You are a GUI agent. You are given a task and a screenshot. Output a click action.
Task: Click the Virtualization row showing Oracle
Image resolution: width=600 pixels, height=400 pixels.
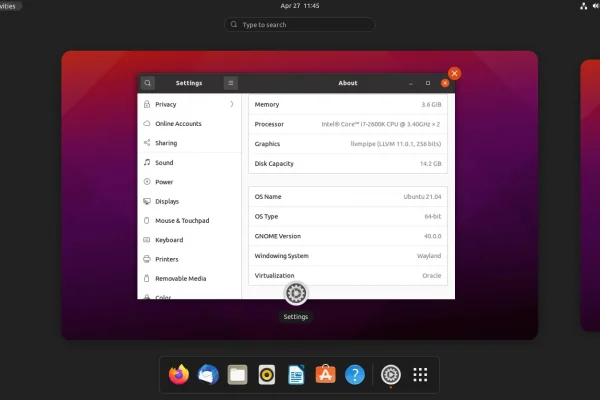point(348,275)
